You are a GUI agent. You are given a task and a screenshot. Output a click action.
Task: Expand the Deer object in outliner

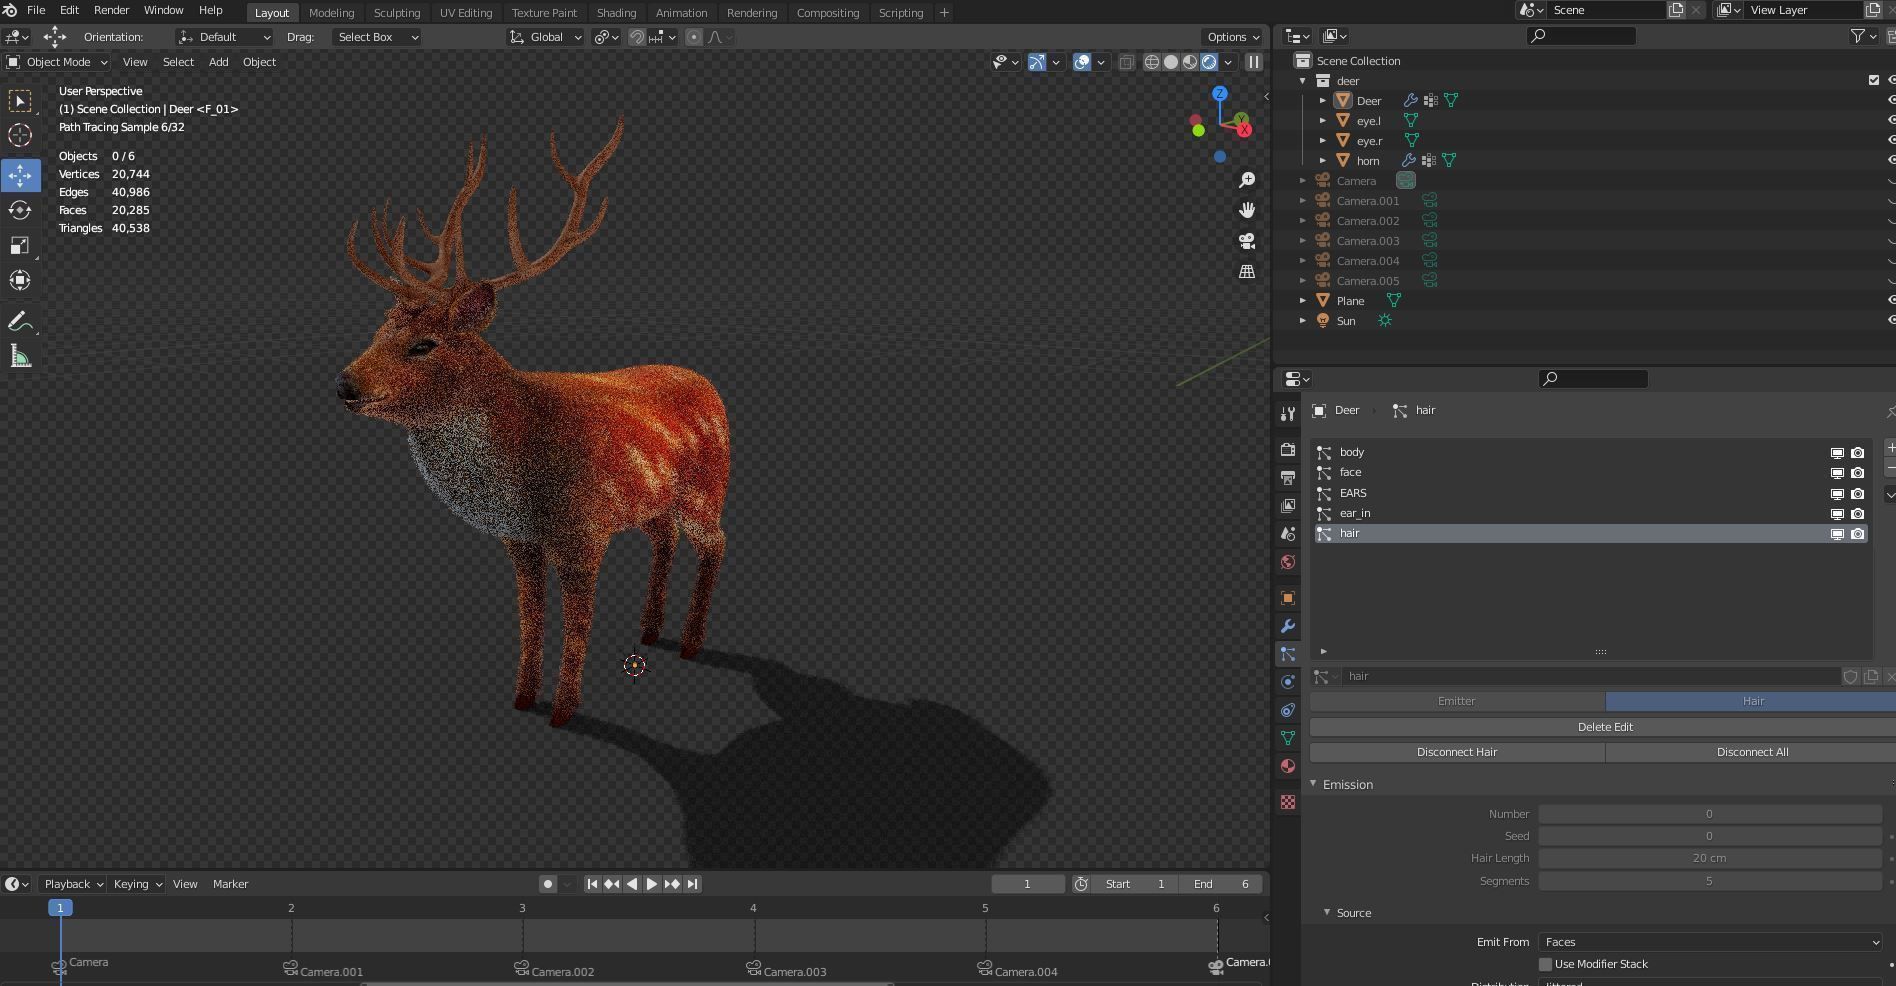pyautogui.click(x=1322, y=100)
